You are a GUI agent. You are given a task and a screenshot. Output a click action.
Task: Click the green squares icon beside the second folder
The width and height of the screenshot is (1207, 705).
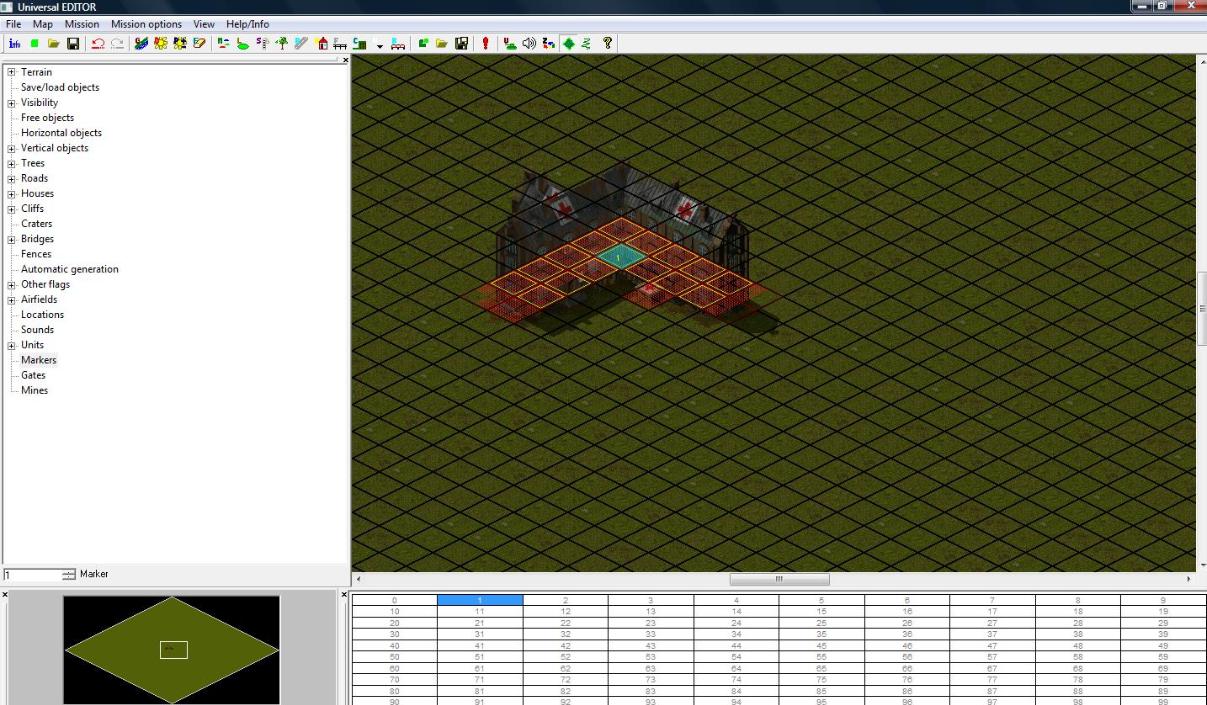tap(423, 43)
